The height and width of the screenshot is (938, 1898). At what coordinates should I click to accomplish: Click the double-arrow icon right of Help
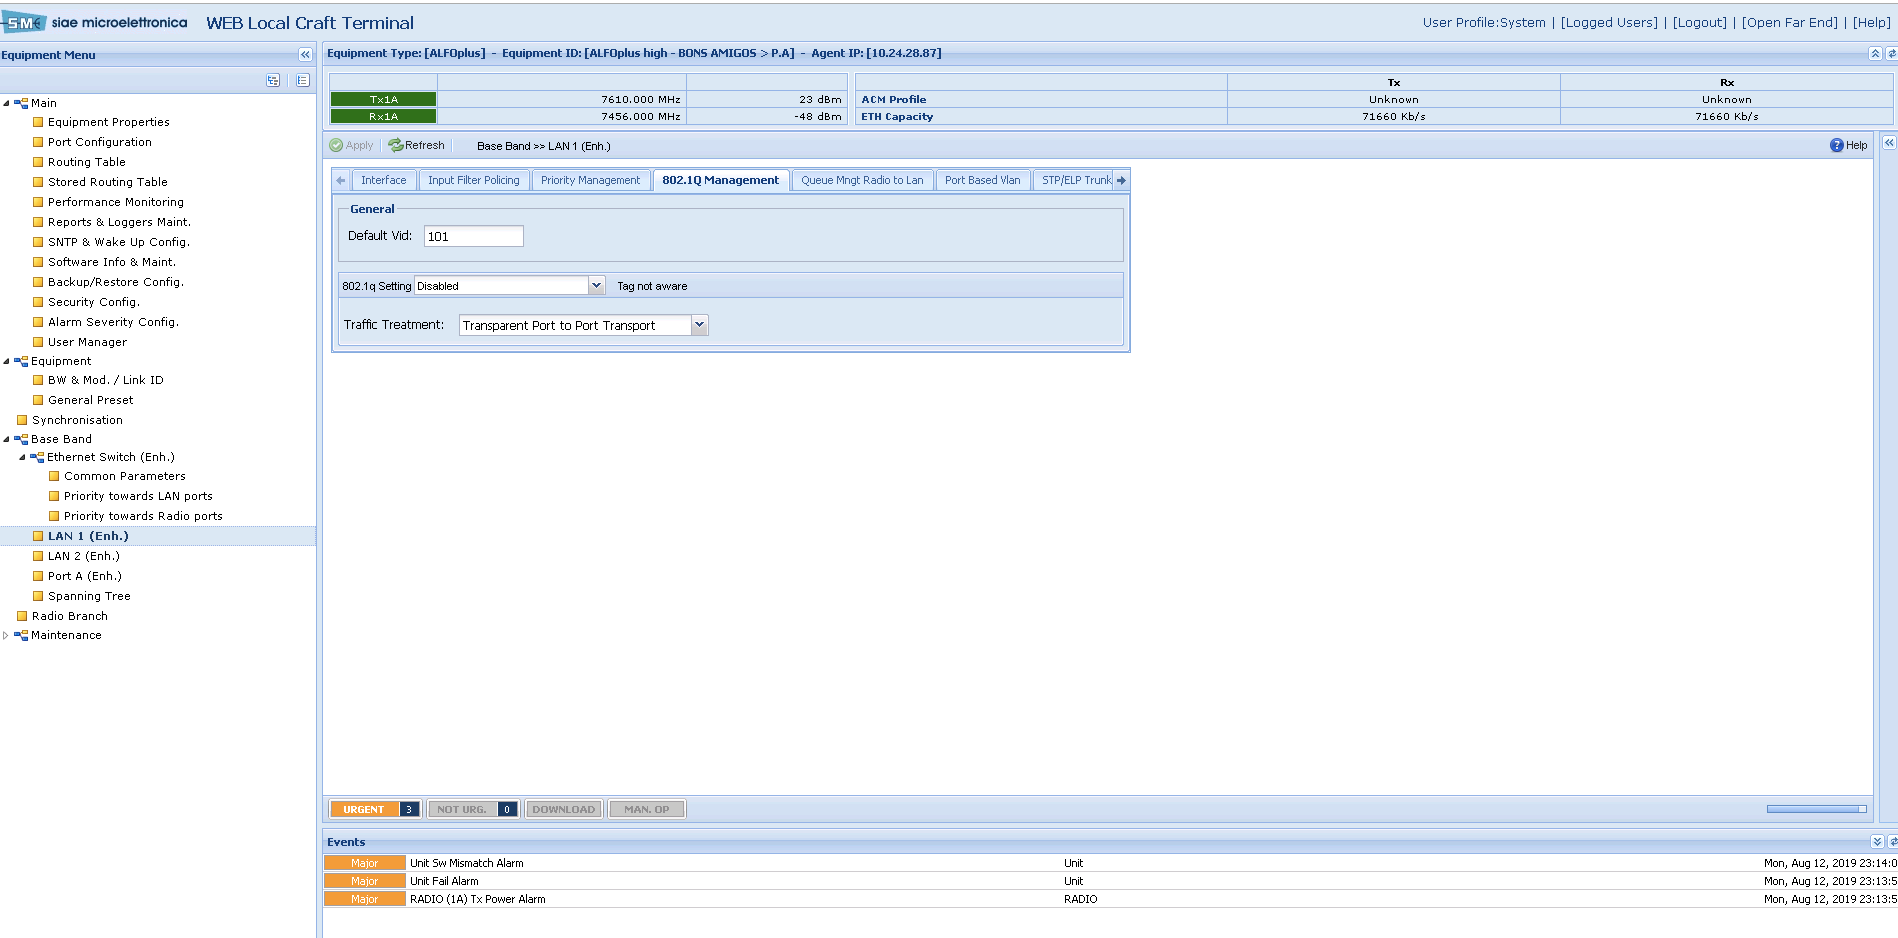(x=1889, y=144)
